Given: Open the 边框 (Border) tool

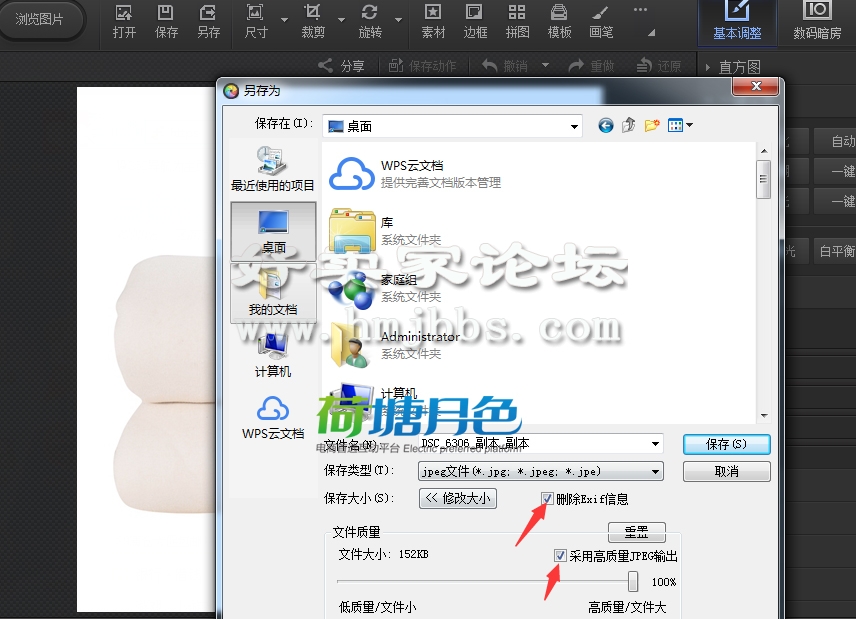Looking at the screenshot, I should 475,21.
